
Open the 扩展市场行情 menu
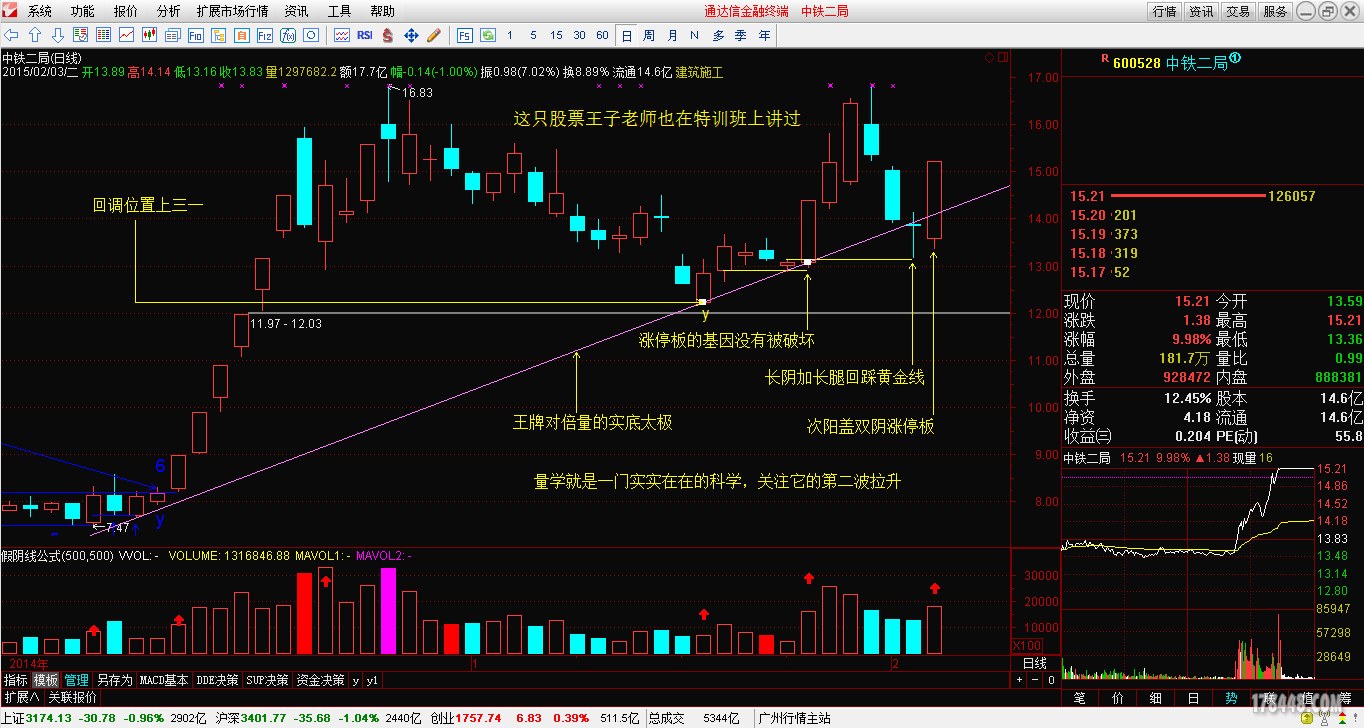(x=232, y=11)
